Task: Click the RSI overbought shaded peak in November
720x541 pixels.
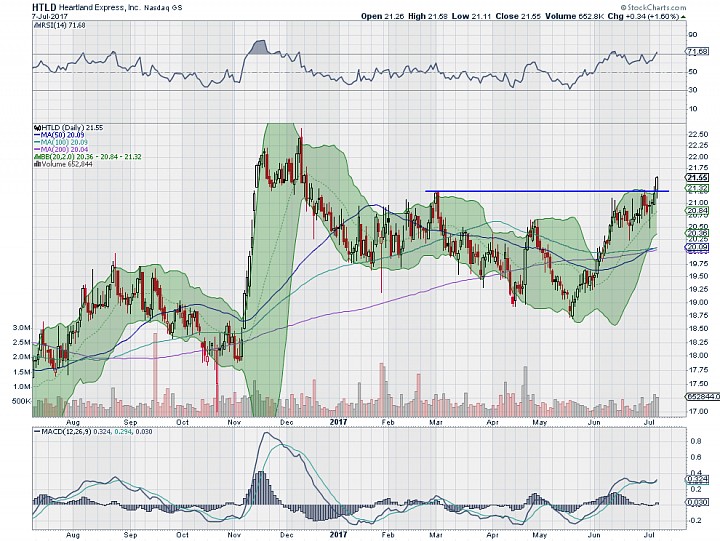Action: [259, 45]
